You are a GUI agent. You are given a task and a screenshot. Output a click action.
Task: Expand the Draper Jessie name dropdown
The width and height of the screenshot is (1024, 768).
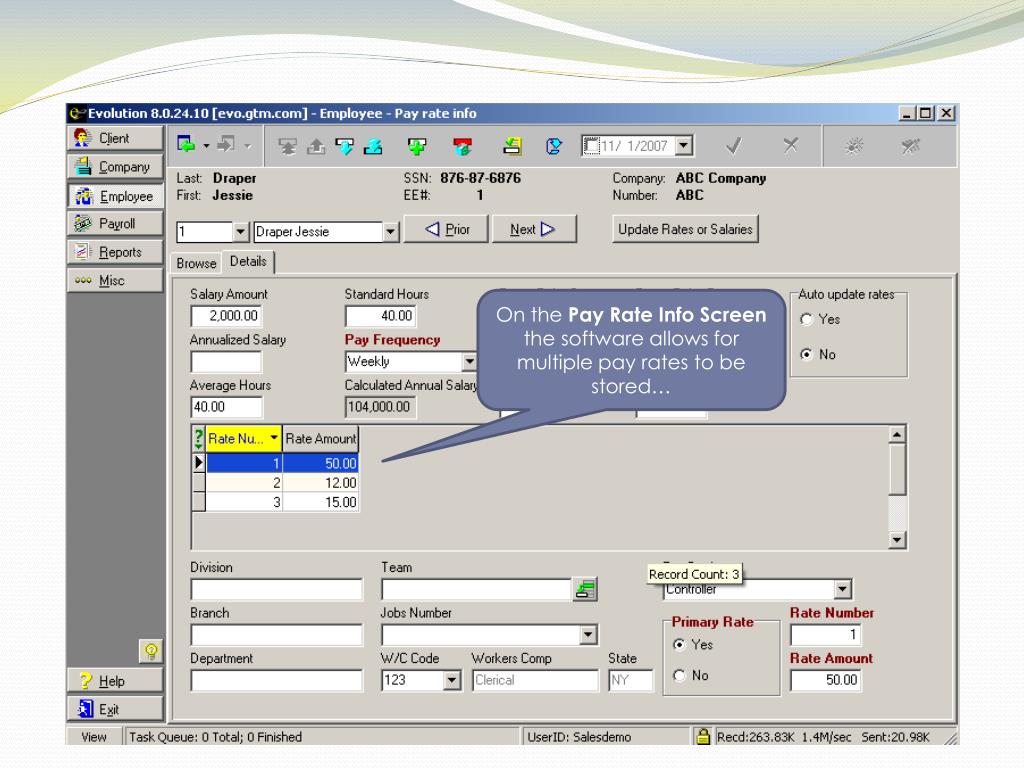coord(391,232)
